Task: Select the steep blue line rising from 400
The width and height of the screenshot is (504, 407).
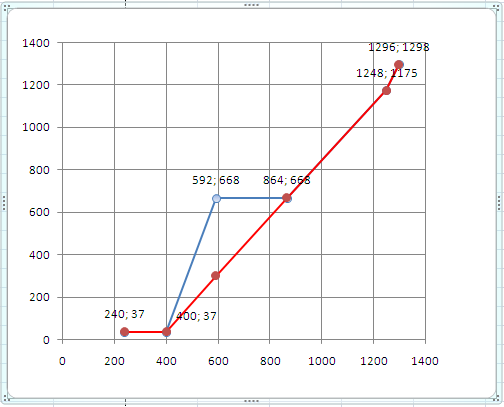Action: 191,265
